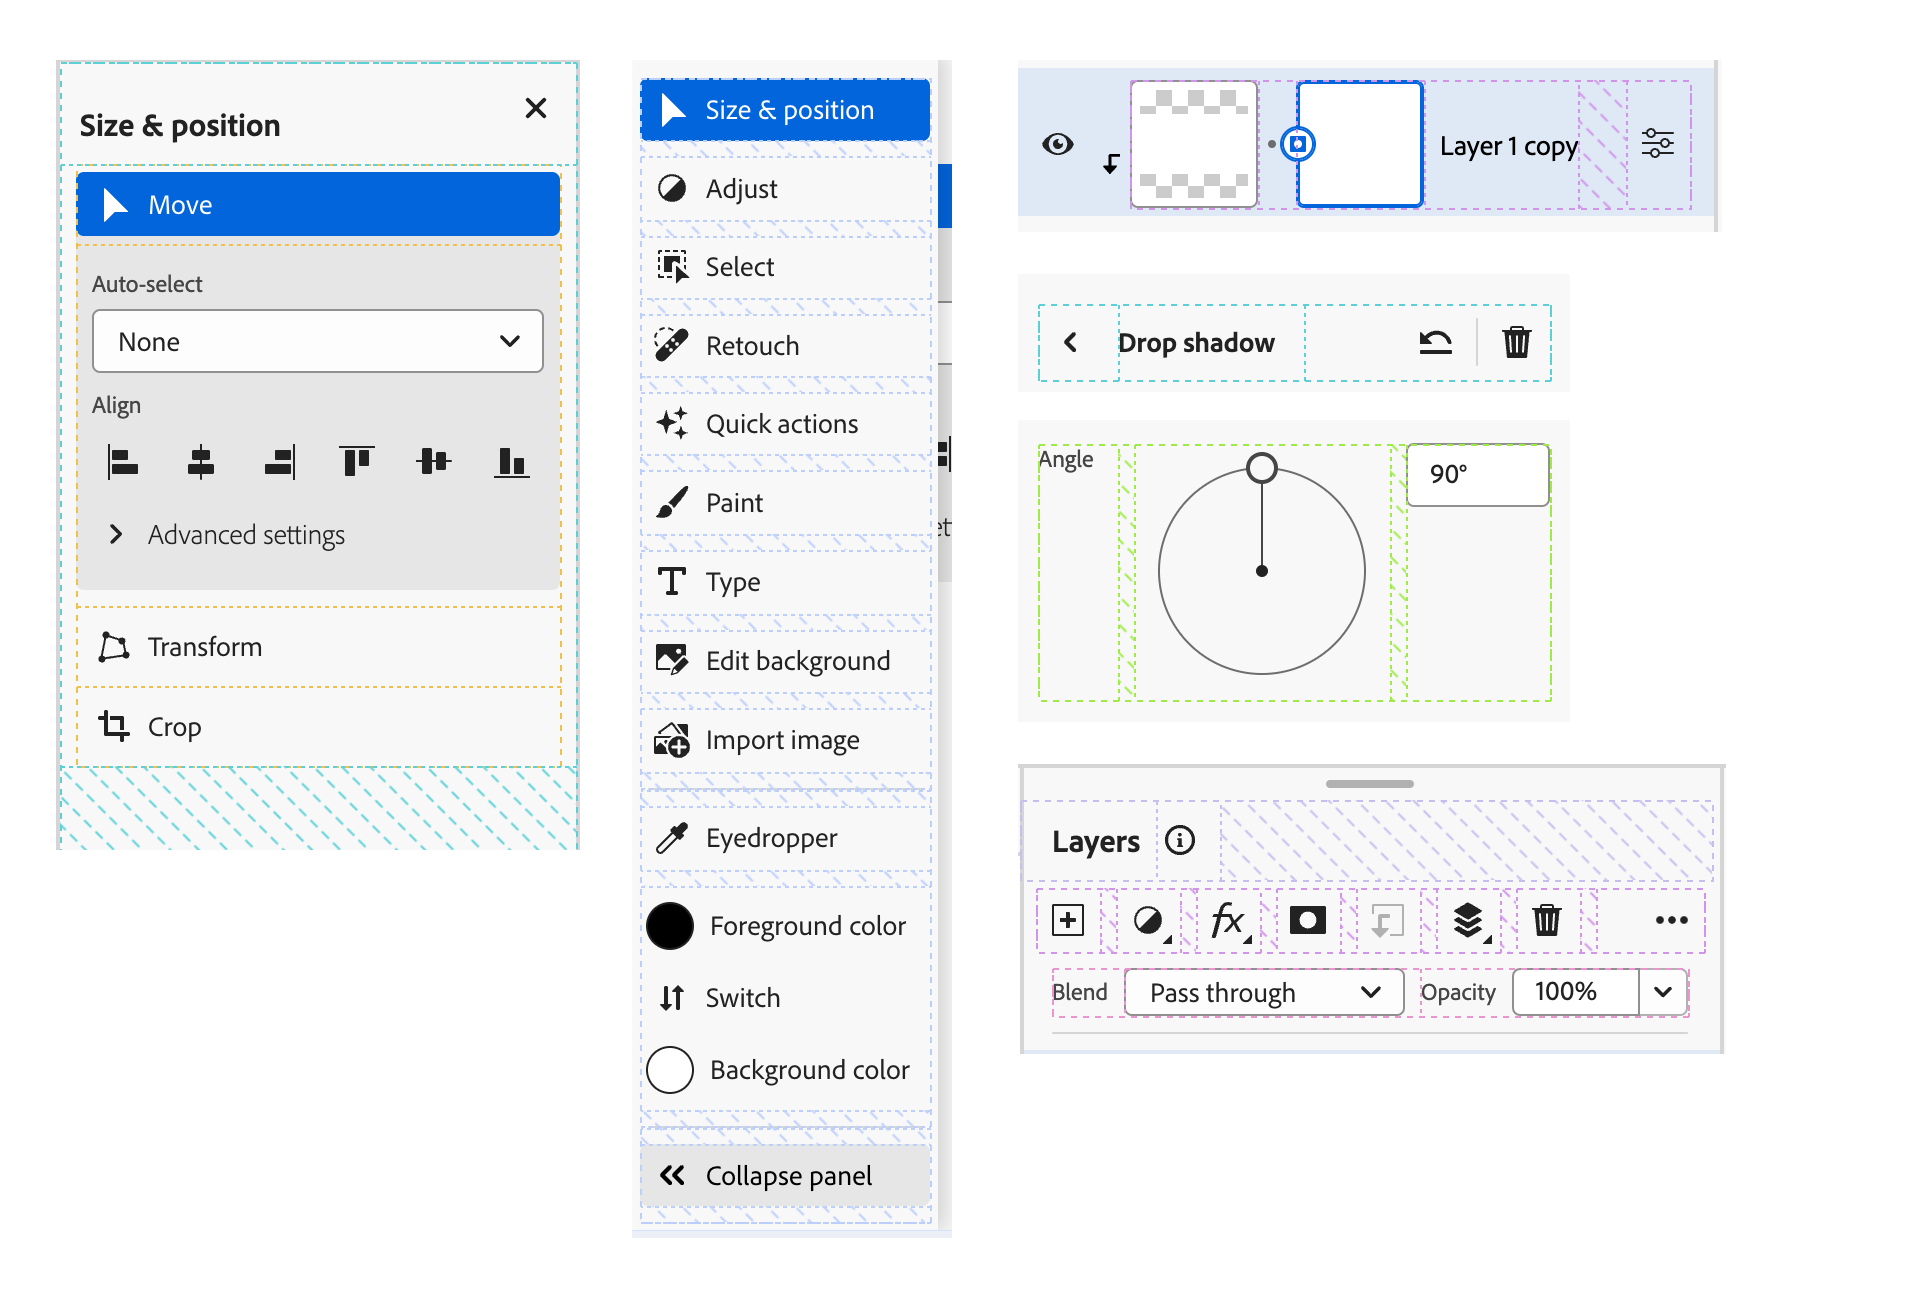Open the Blend mode Pass through dropdown
The width and height of the screenshot is (1906, 1296).
1264,992
